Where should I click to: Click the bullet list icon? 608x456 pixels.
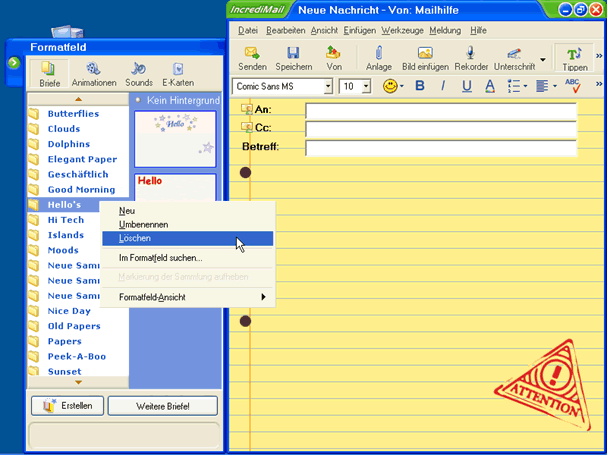click(514, 86)
